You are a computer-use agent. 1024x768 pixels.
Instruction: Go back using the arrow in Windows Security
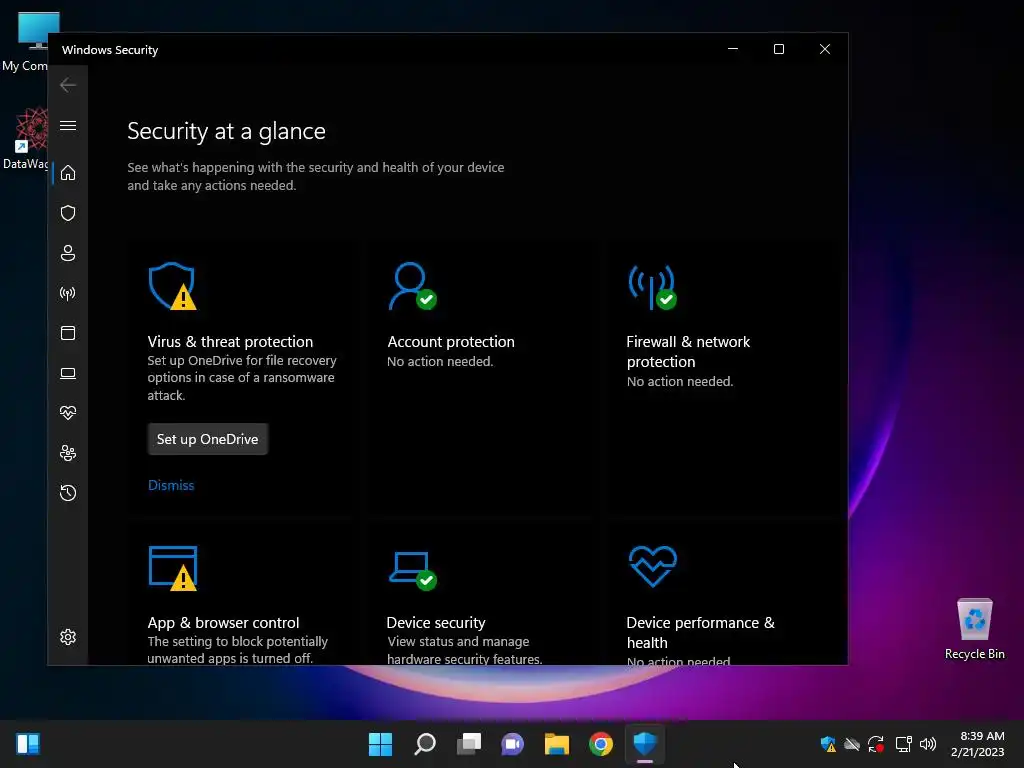68,85
